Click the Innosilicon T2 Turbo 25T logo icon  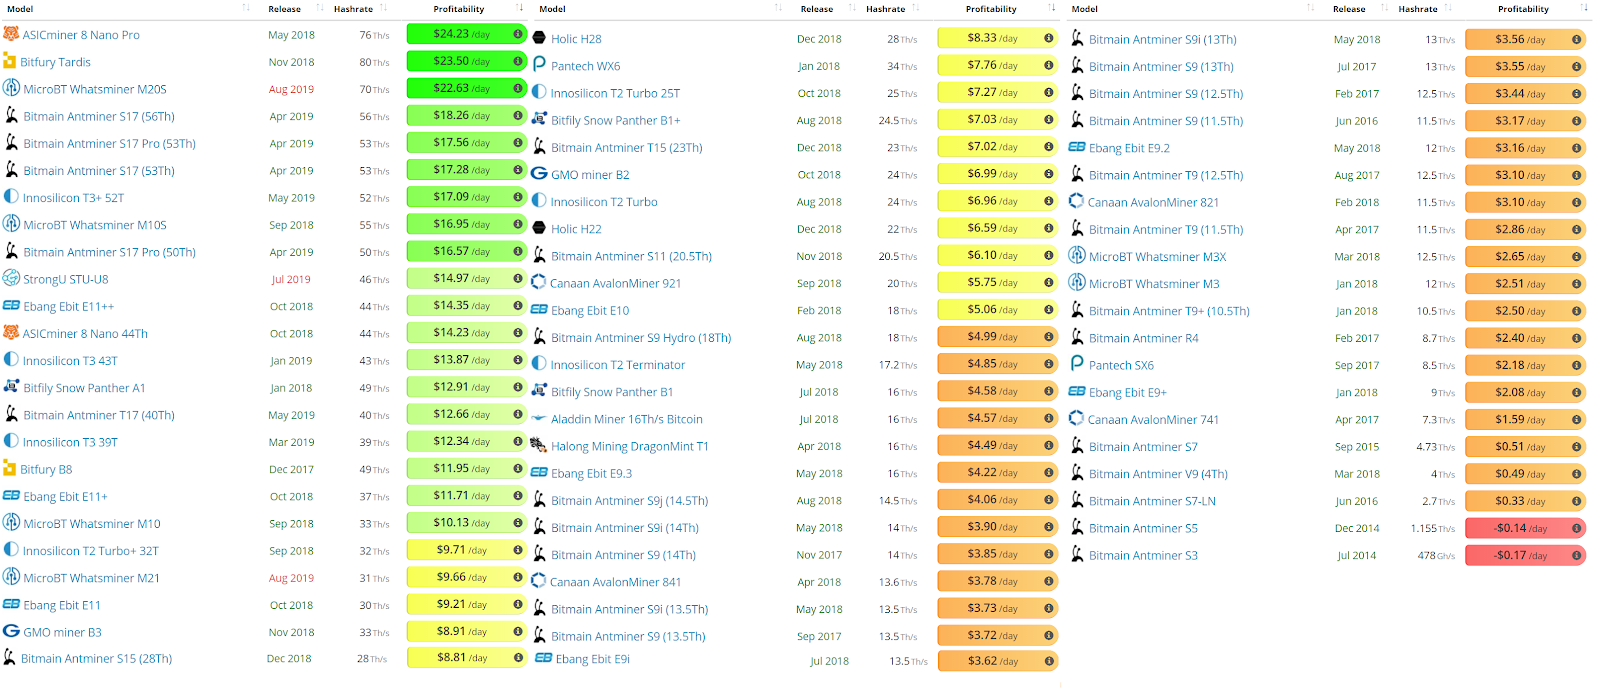[539, 92]
